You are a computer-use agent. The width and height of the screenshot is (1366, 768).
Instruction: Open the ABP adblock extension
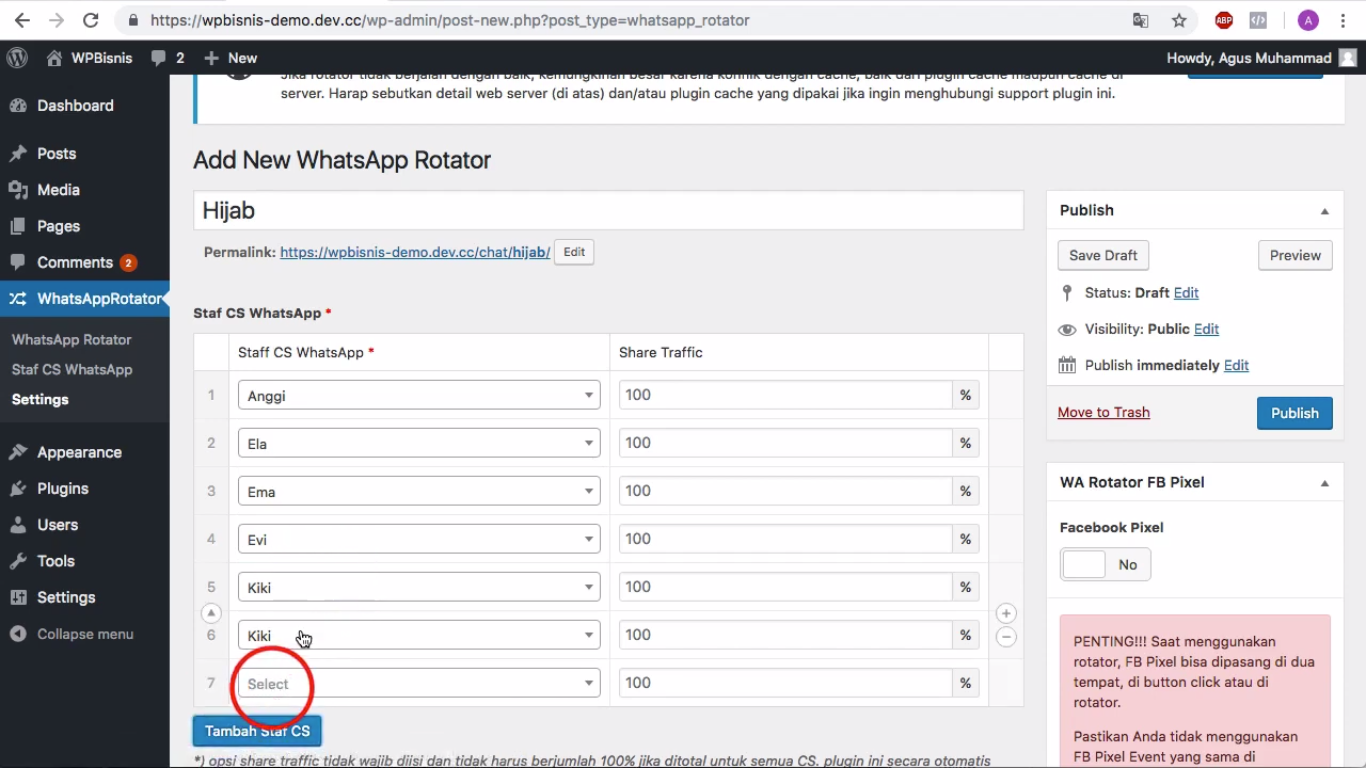[x=1224, y=20]
